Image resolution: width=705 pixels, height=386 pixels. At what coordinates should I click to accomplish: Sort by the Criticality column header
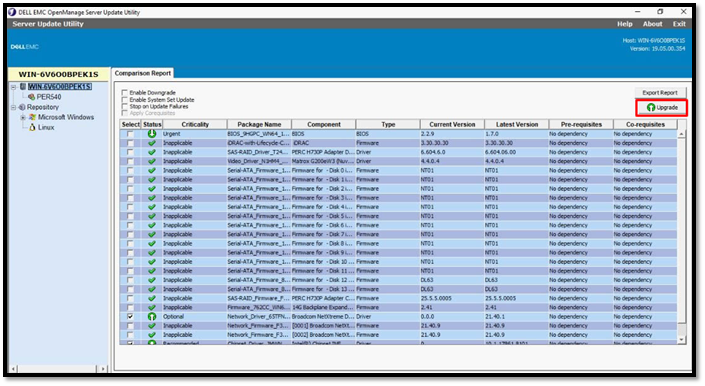pyautogui.click(x=195, y=124)
